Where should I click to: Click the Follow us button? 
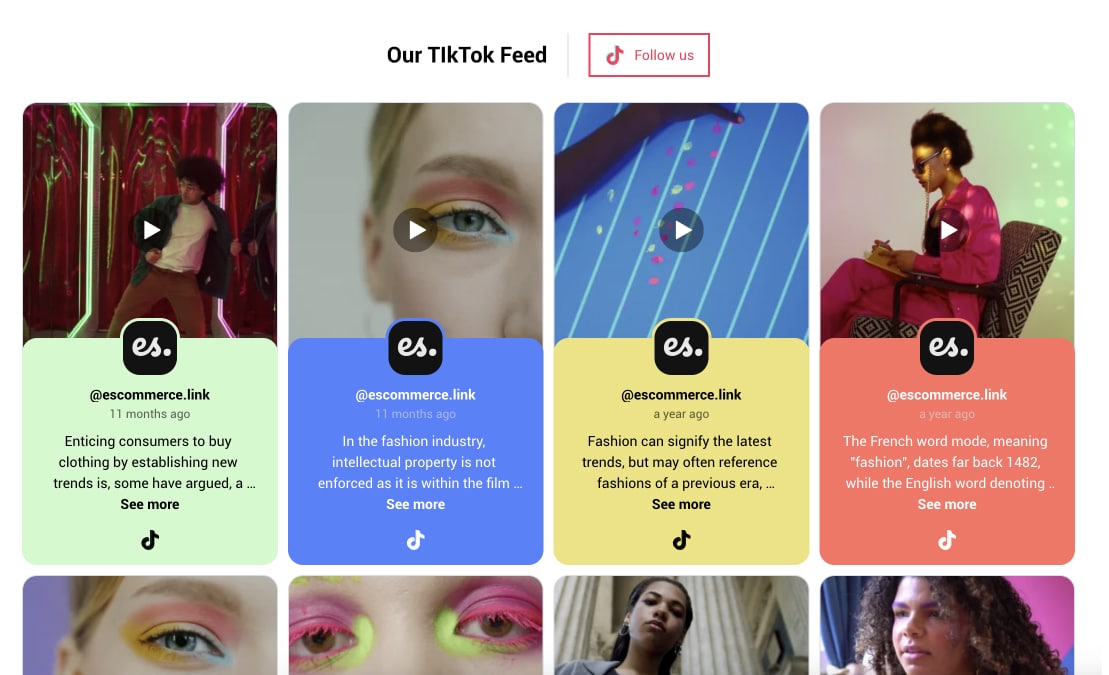(x=649, y=55)
